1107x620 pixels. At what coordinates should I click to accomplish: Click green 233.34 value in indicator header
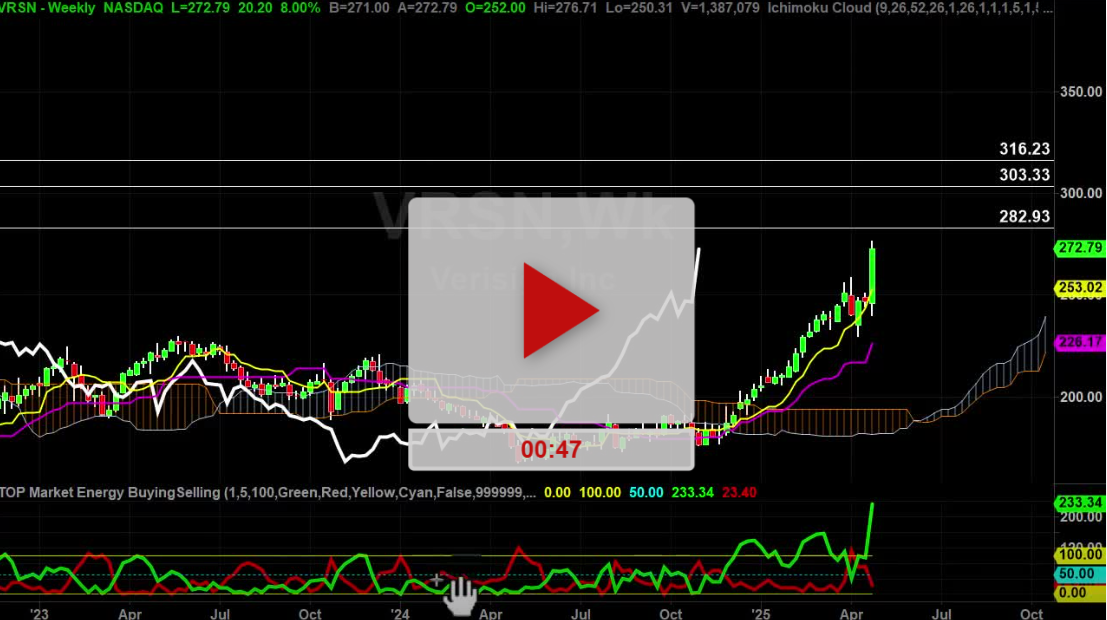(693, 492)
